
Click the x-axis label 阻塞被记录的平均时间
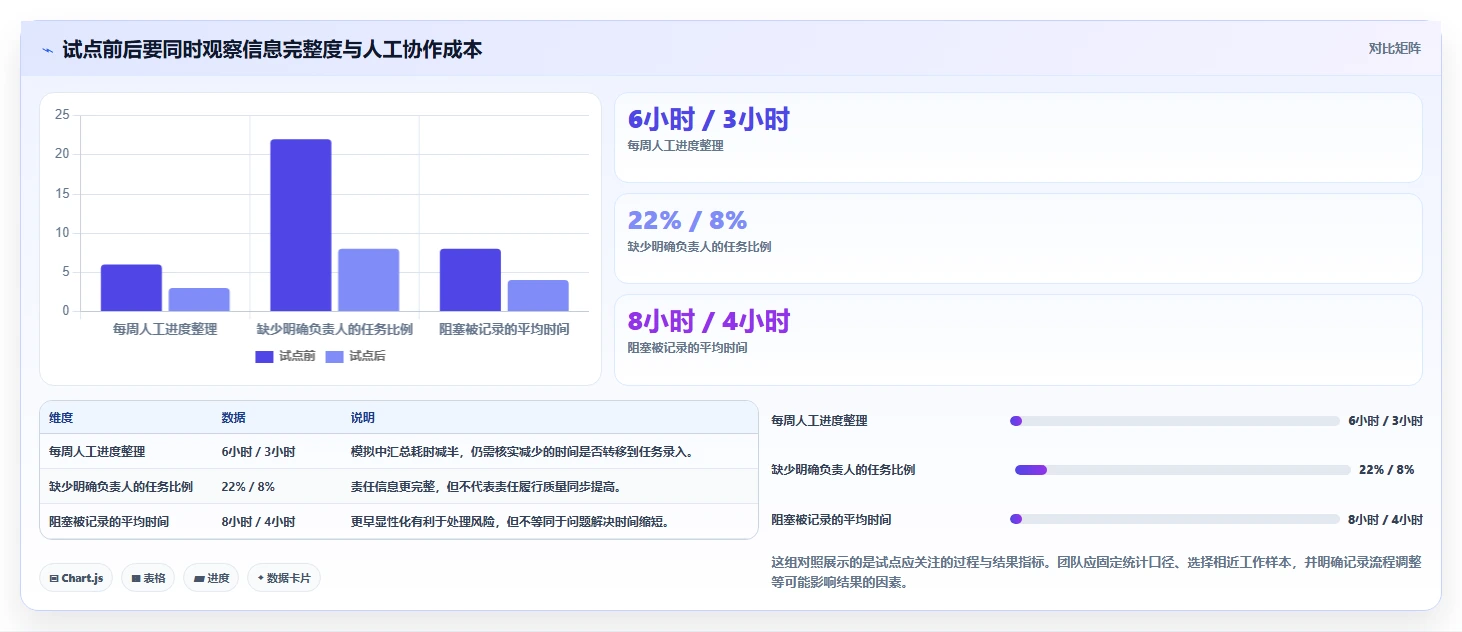[504, 329]
